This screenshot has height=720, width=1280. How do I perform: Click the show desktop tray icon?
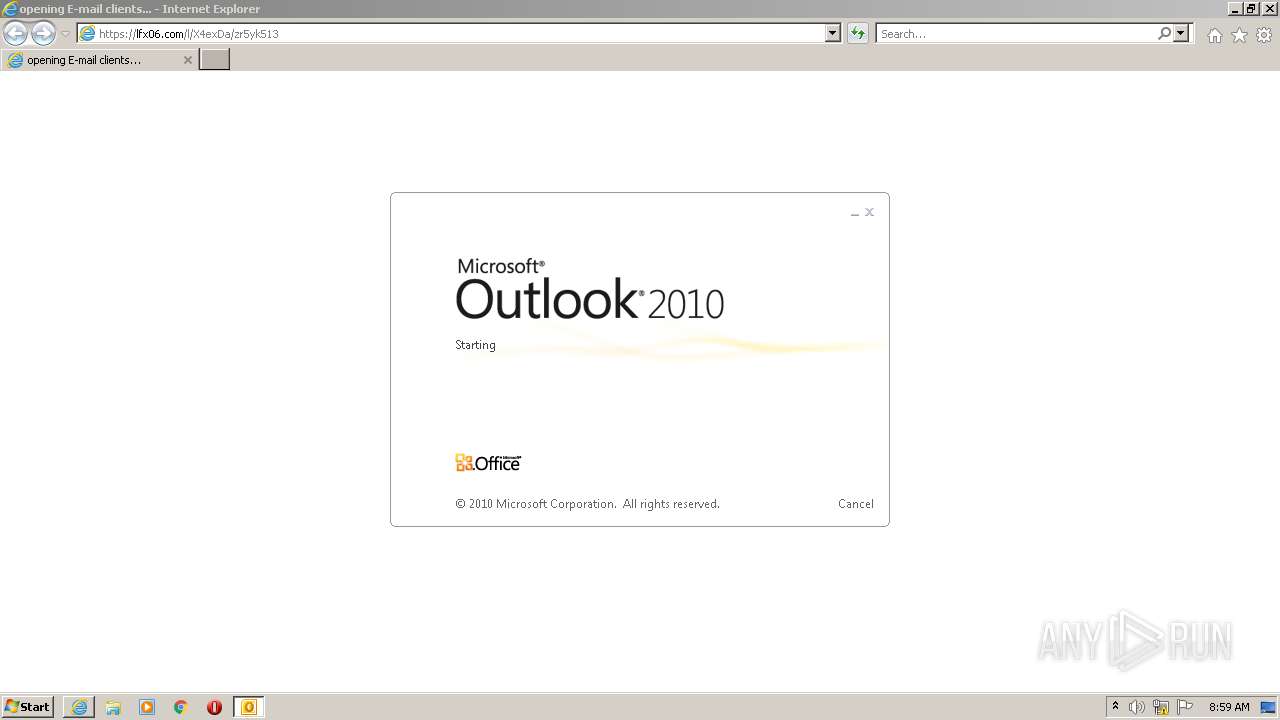click(x=1269, y=707)
